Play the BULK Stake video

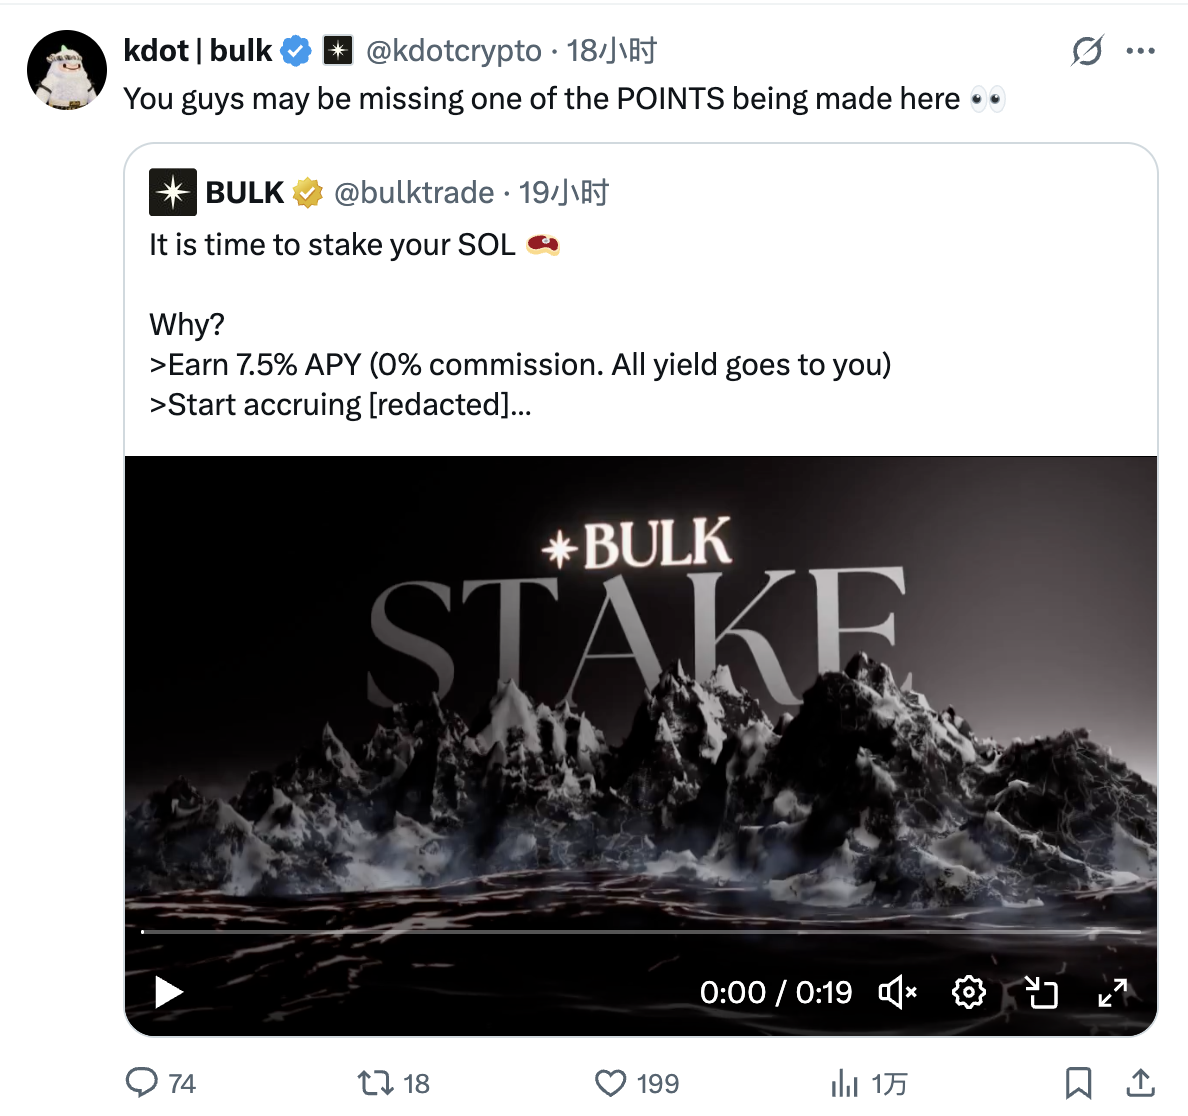[169, 992]
